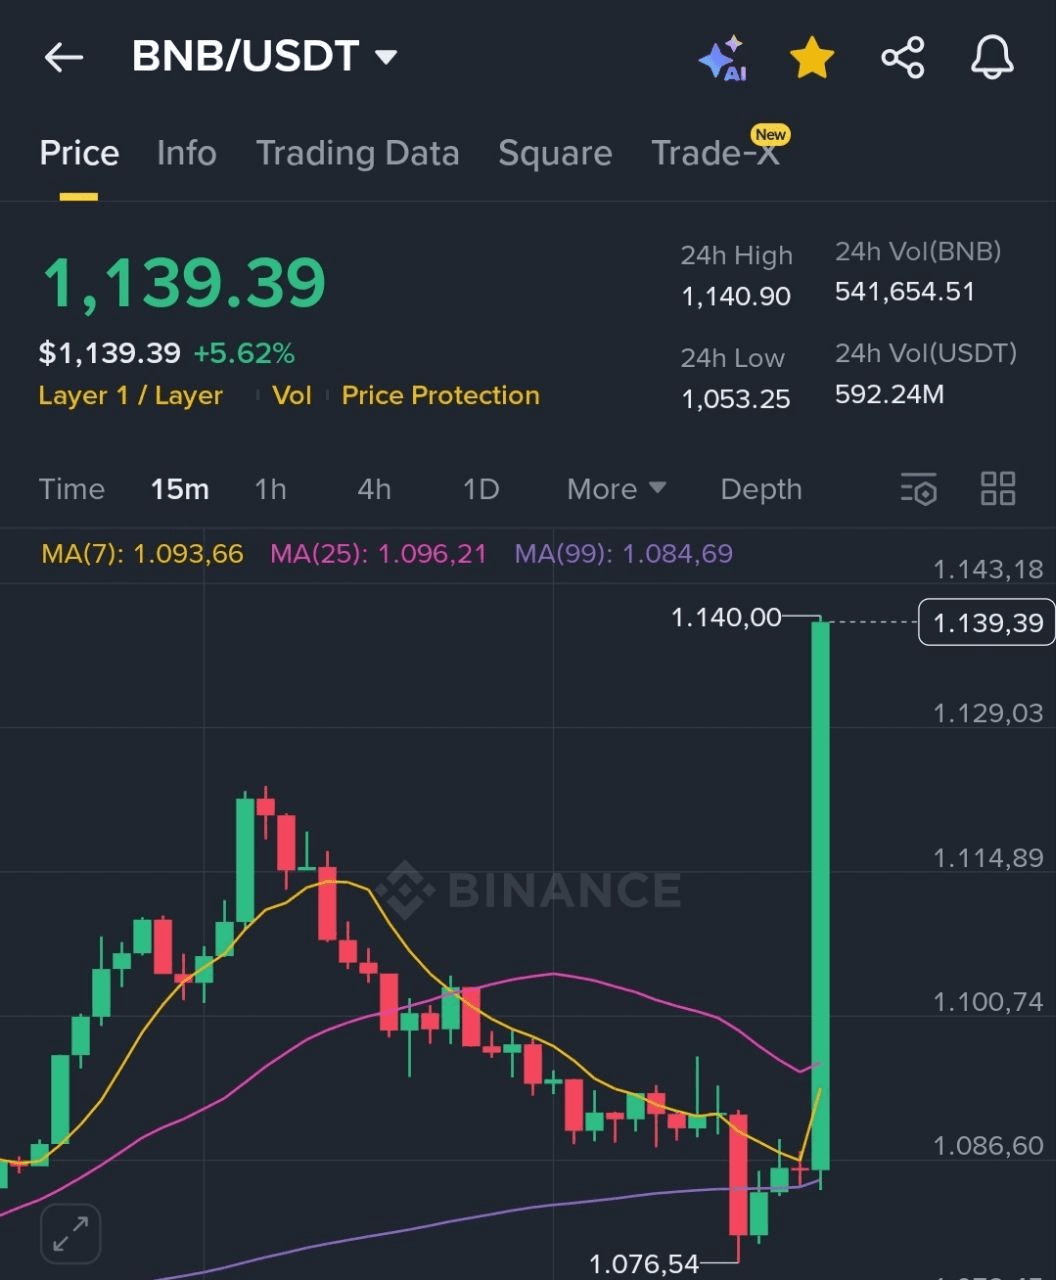Image resolution: width=1056 pixels, height=1280 pixels.
Task: Tap the back arrow icon
Action: coord(63,58)
